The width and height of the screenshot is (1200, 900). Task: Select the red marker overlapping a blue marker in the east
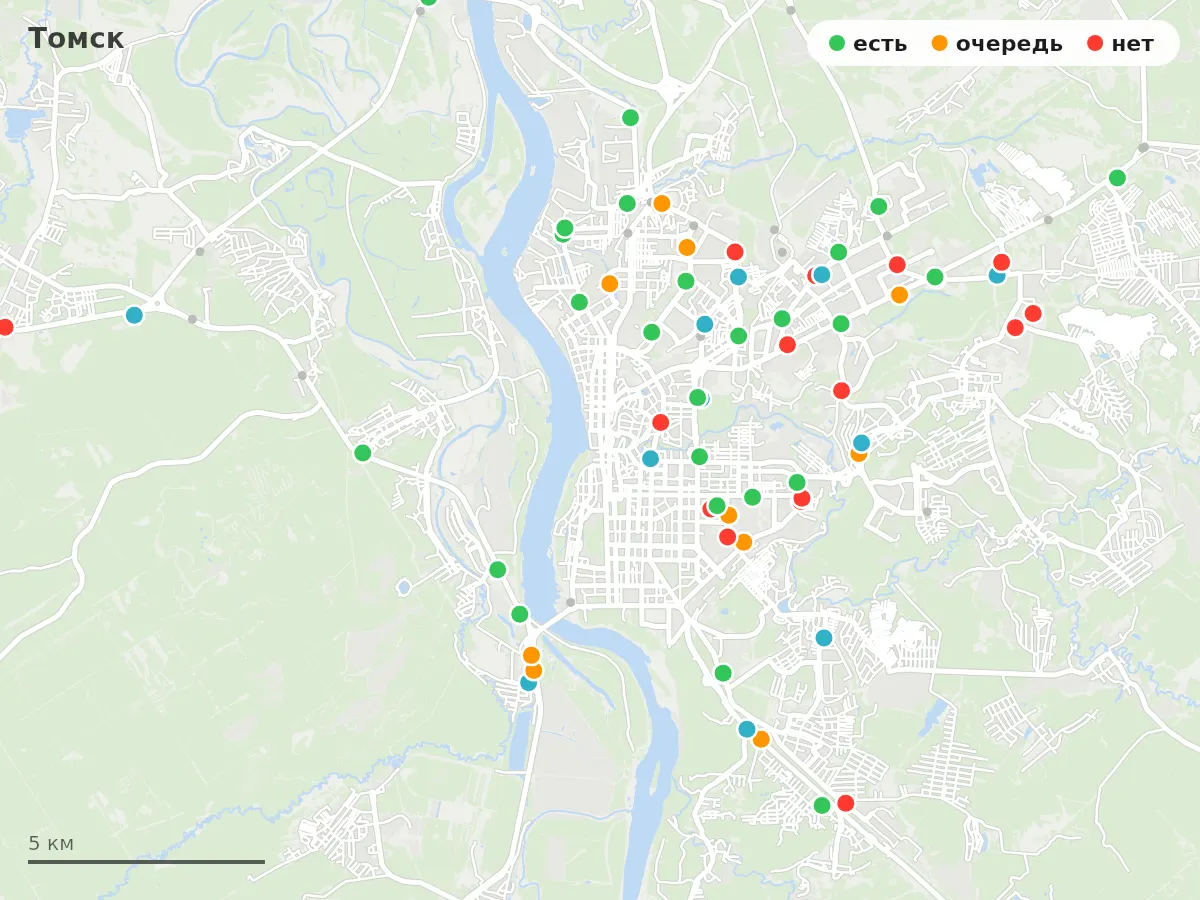point(1001,262)
